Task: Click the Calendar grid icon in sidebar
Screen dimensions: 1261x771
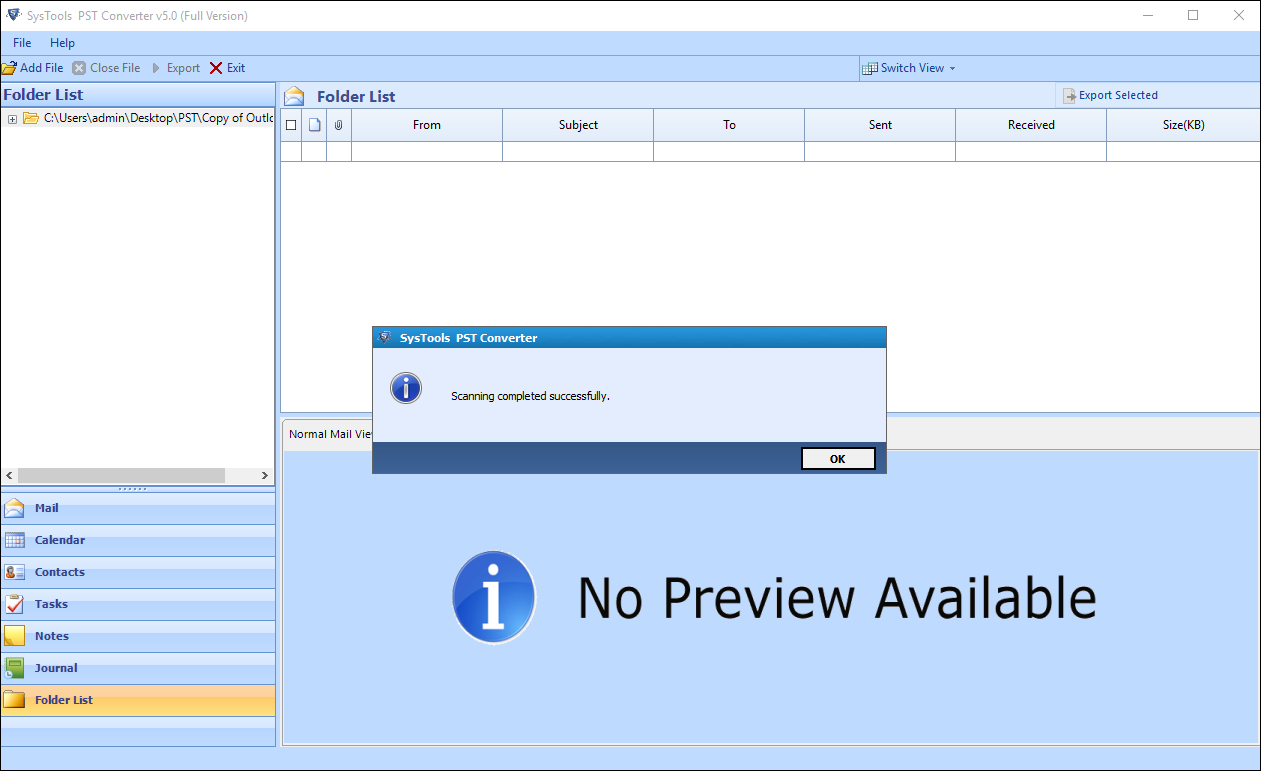Action: 15,540
